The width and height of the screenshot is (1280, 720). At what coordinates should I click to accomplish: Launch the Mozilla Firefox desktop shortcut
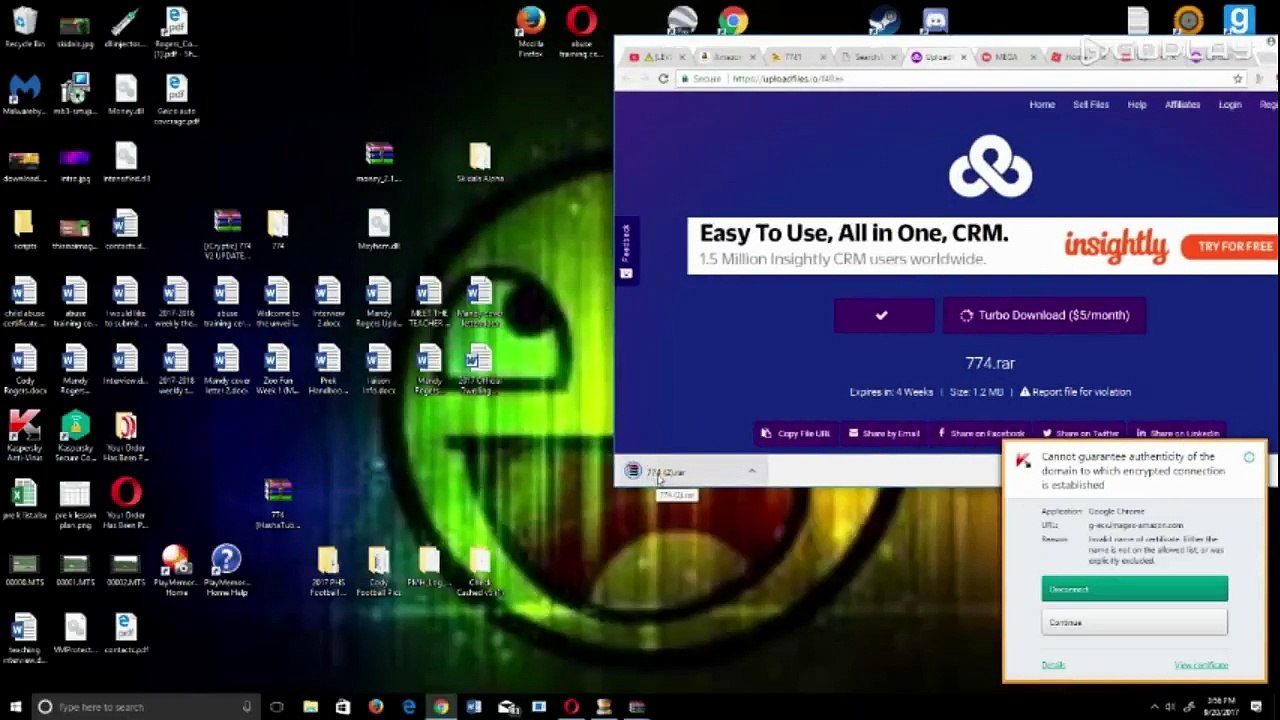(531, 32)
